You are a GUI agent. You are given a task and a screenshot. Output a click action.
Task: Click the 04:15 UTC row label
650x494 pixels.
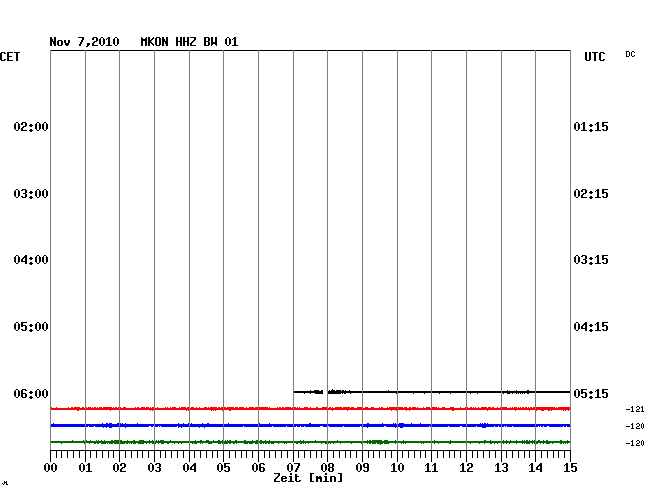coord(591,327)
